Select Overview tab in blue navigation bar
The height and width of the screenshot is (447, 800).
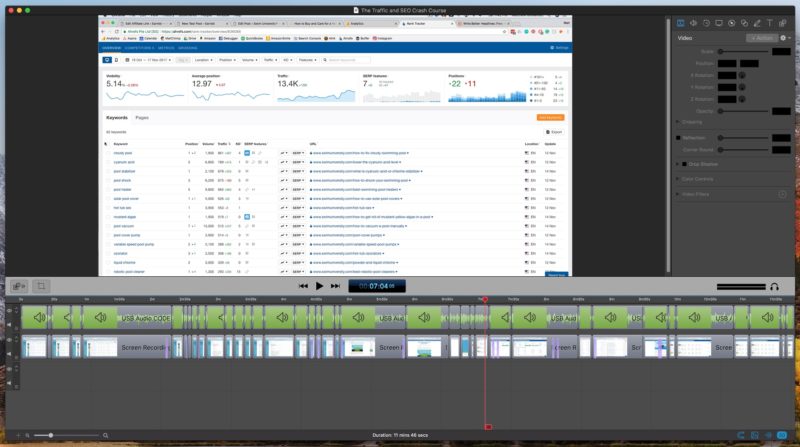click(111, 48)
